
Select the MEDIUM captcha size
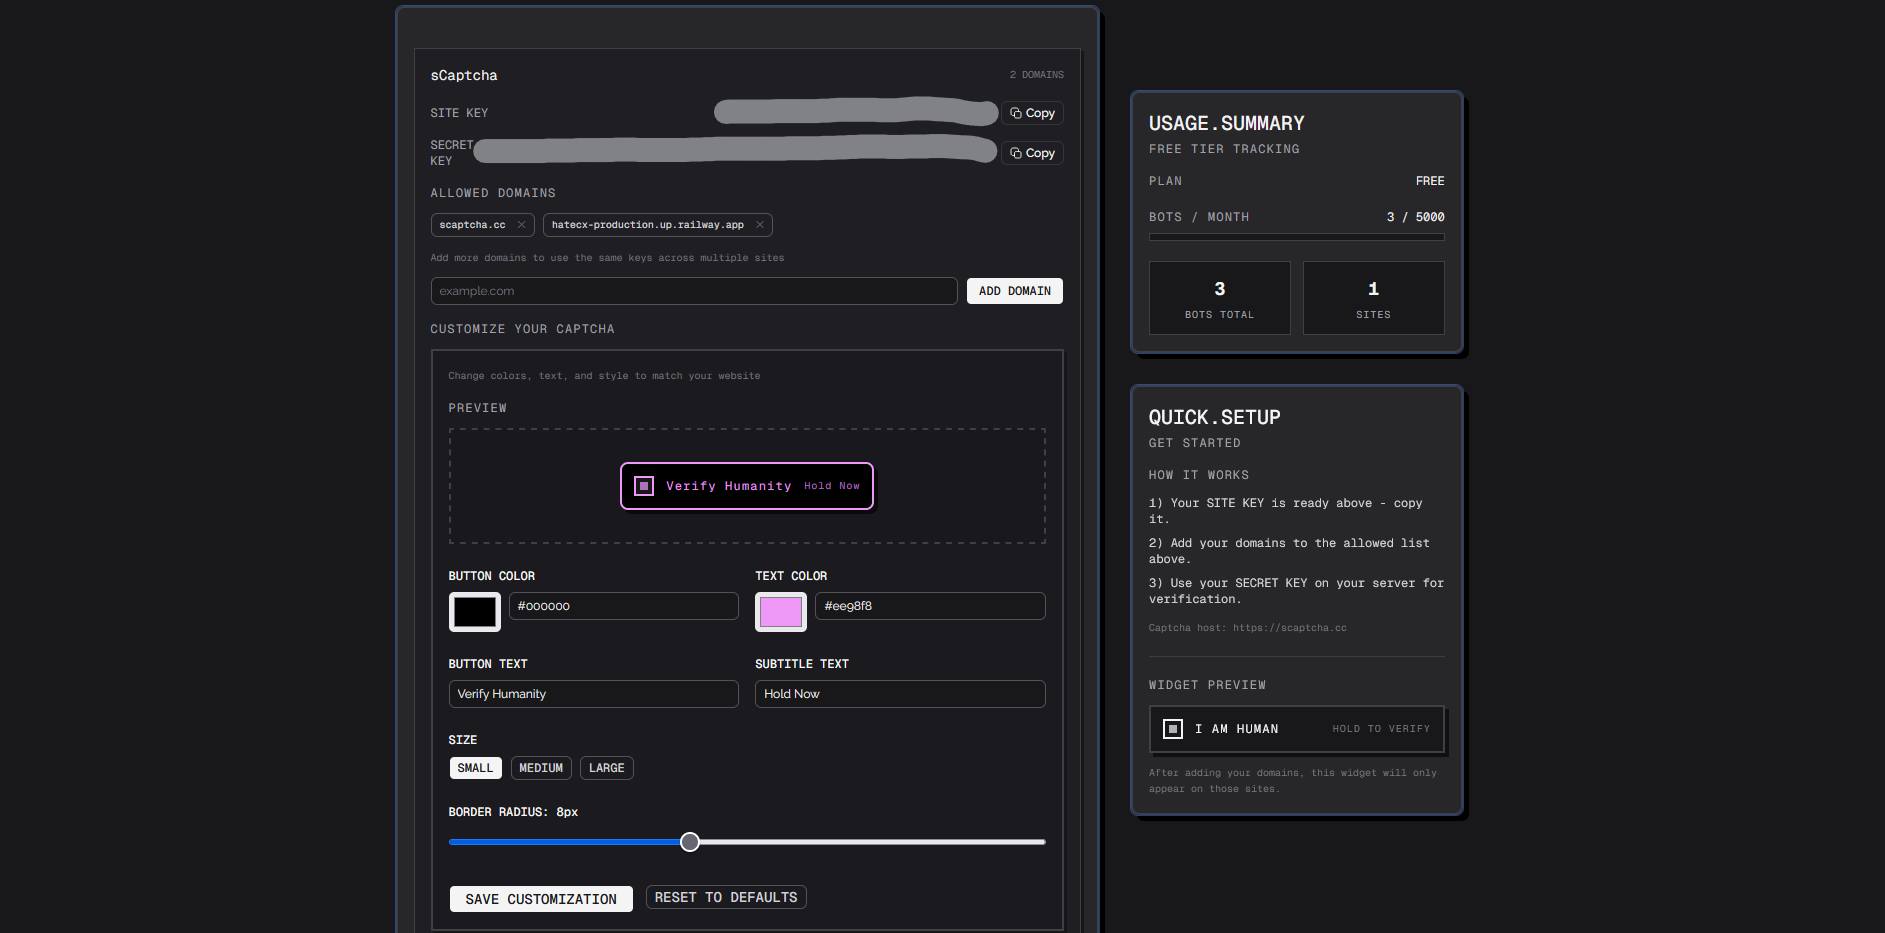tap(540, 768)
